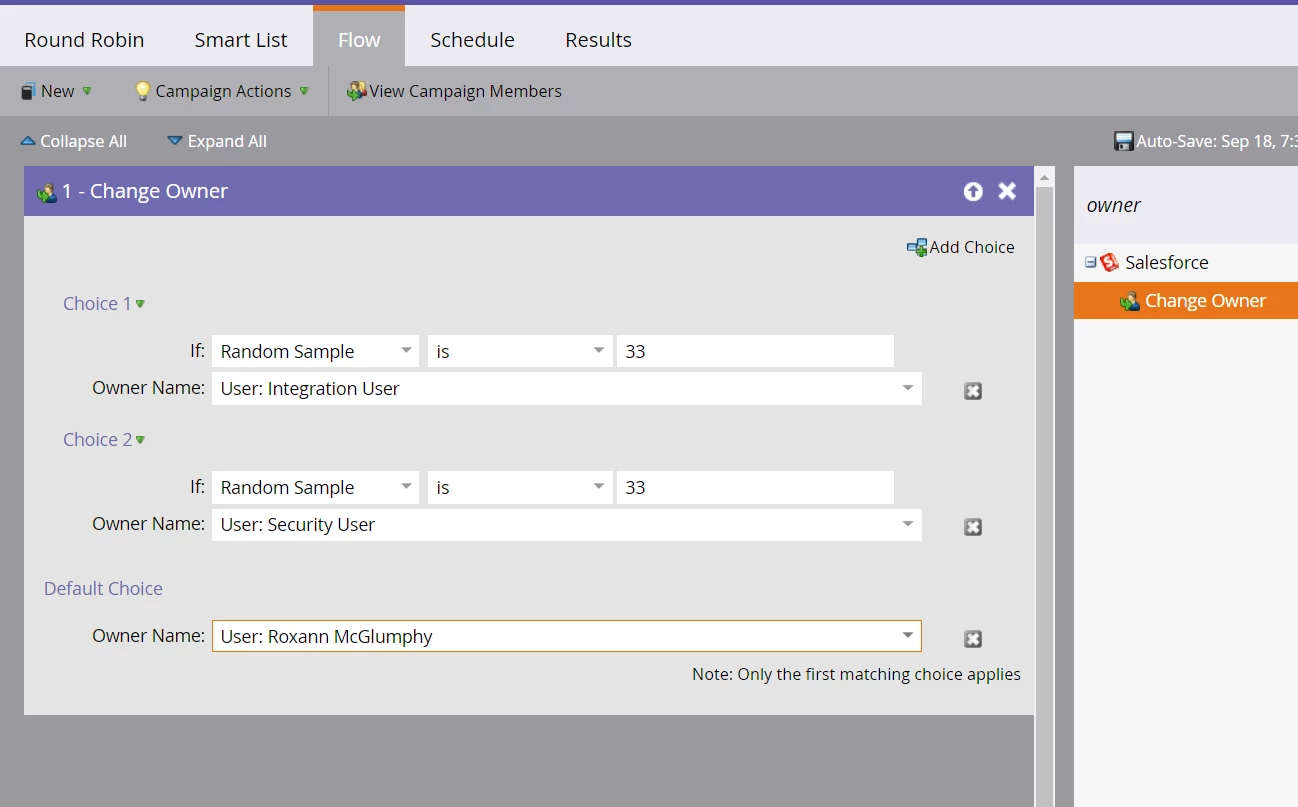Click the scrollbar up arrow
The image size is (1298, 807).
pyautogui.click(x=1045, y=177)
